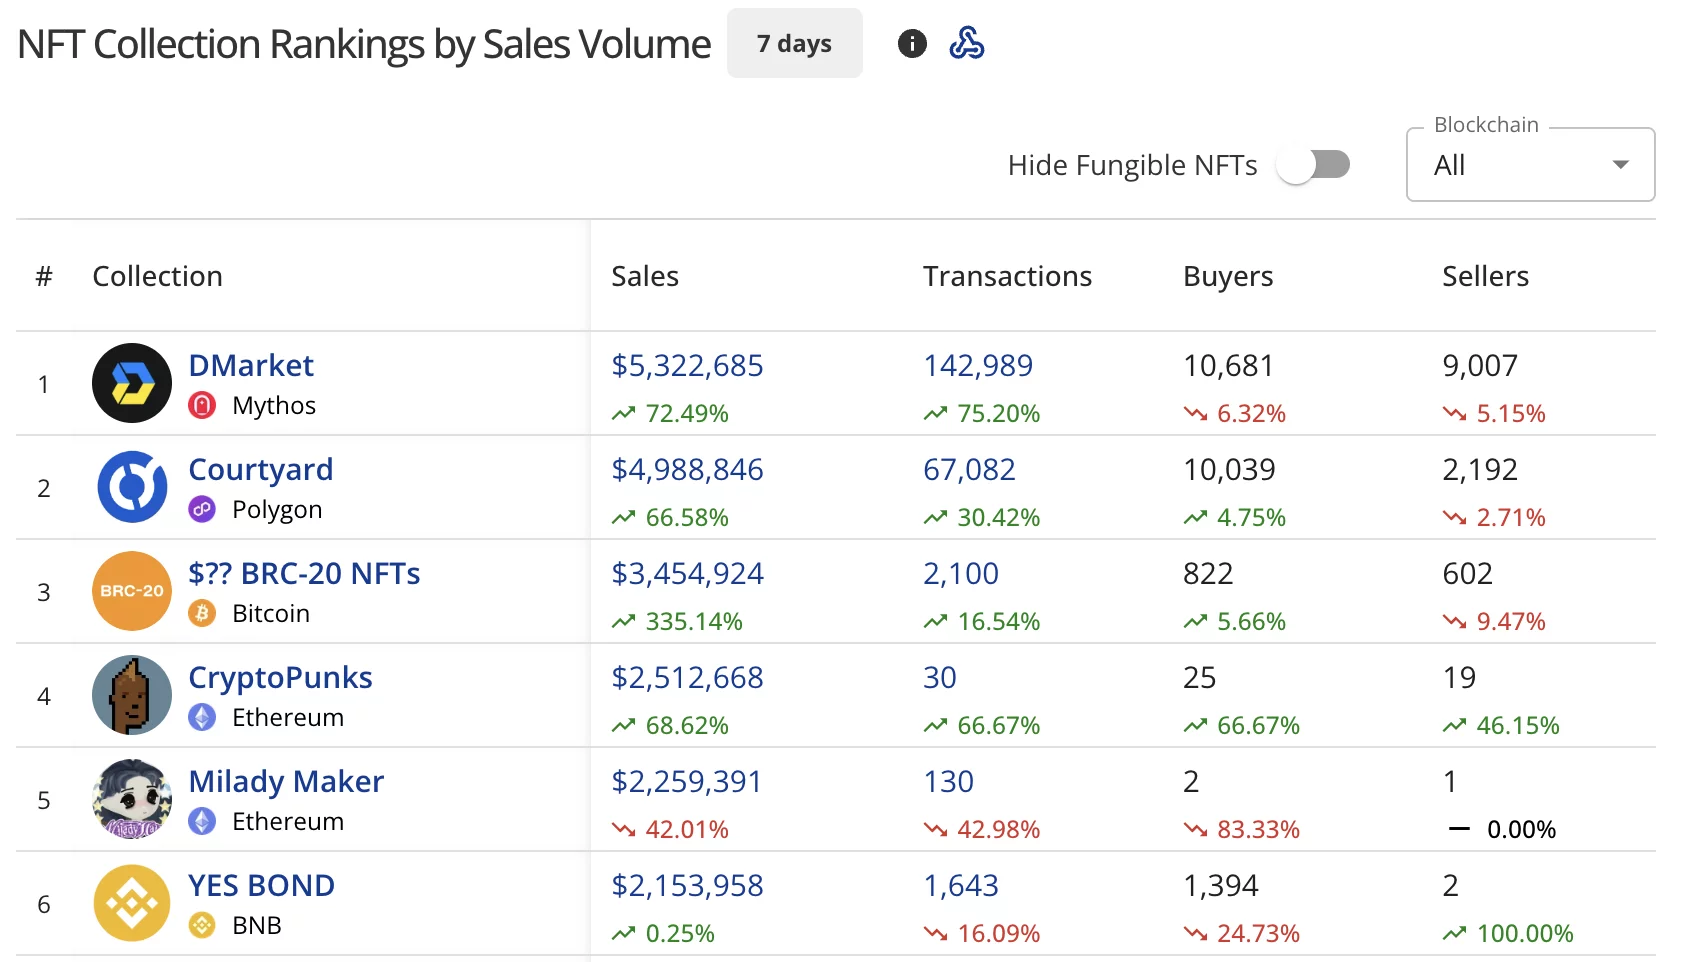Screen dimensions: 1698x962
Task: Open the YES BOND collection link
Action: coord(261,885)
